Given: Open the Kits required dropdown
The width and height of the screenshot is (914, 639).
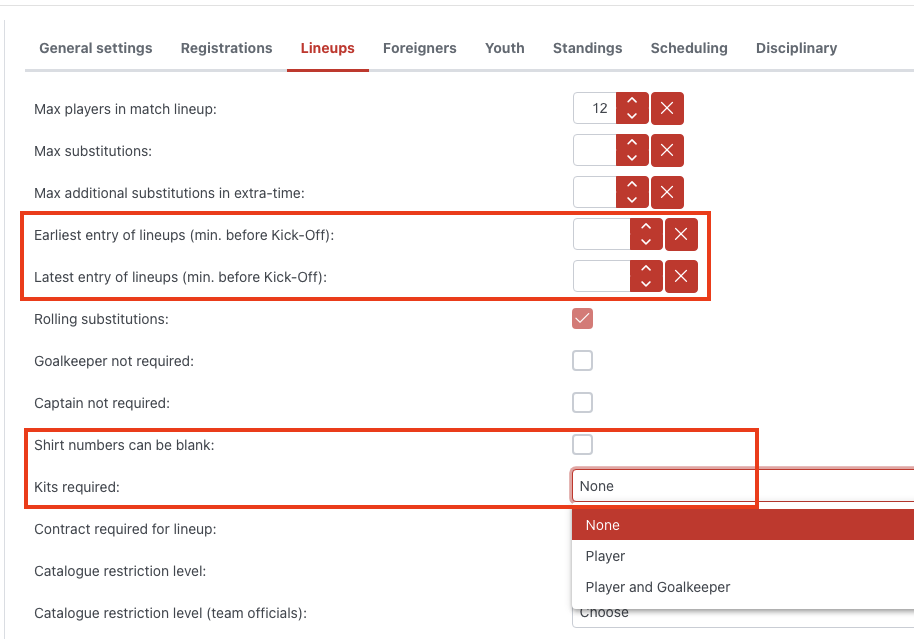Looking at the screenshot, I should tap(740, 486).
